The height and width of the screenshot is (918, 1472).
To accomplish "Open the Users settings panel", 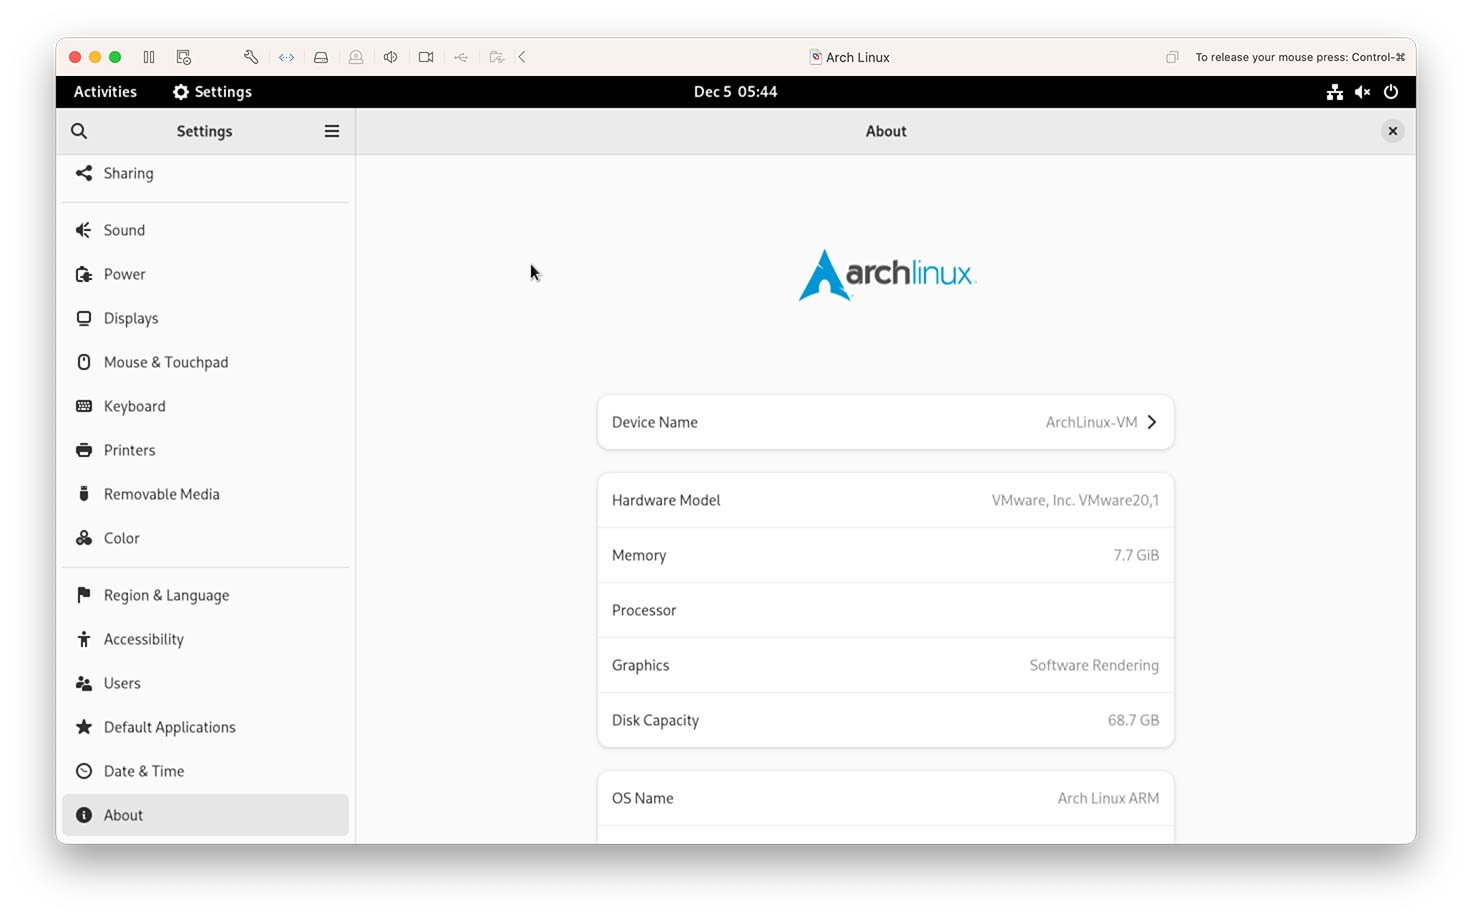I will point(205,683).
